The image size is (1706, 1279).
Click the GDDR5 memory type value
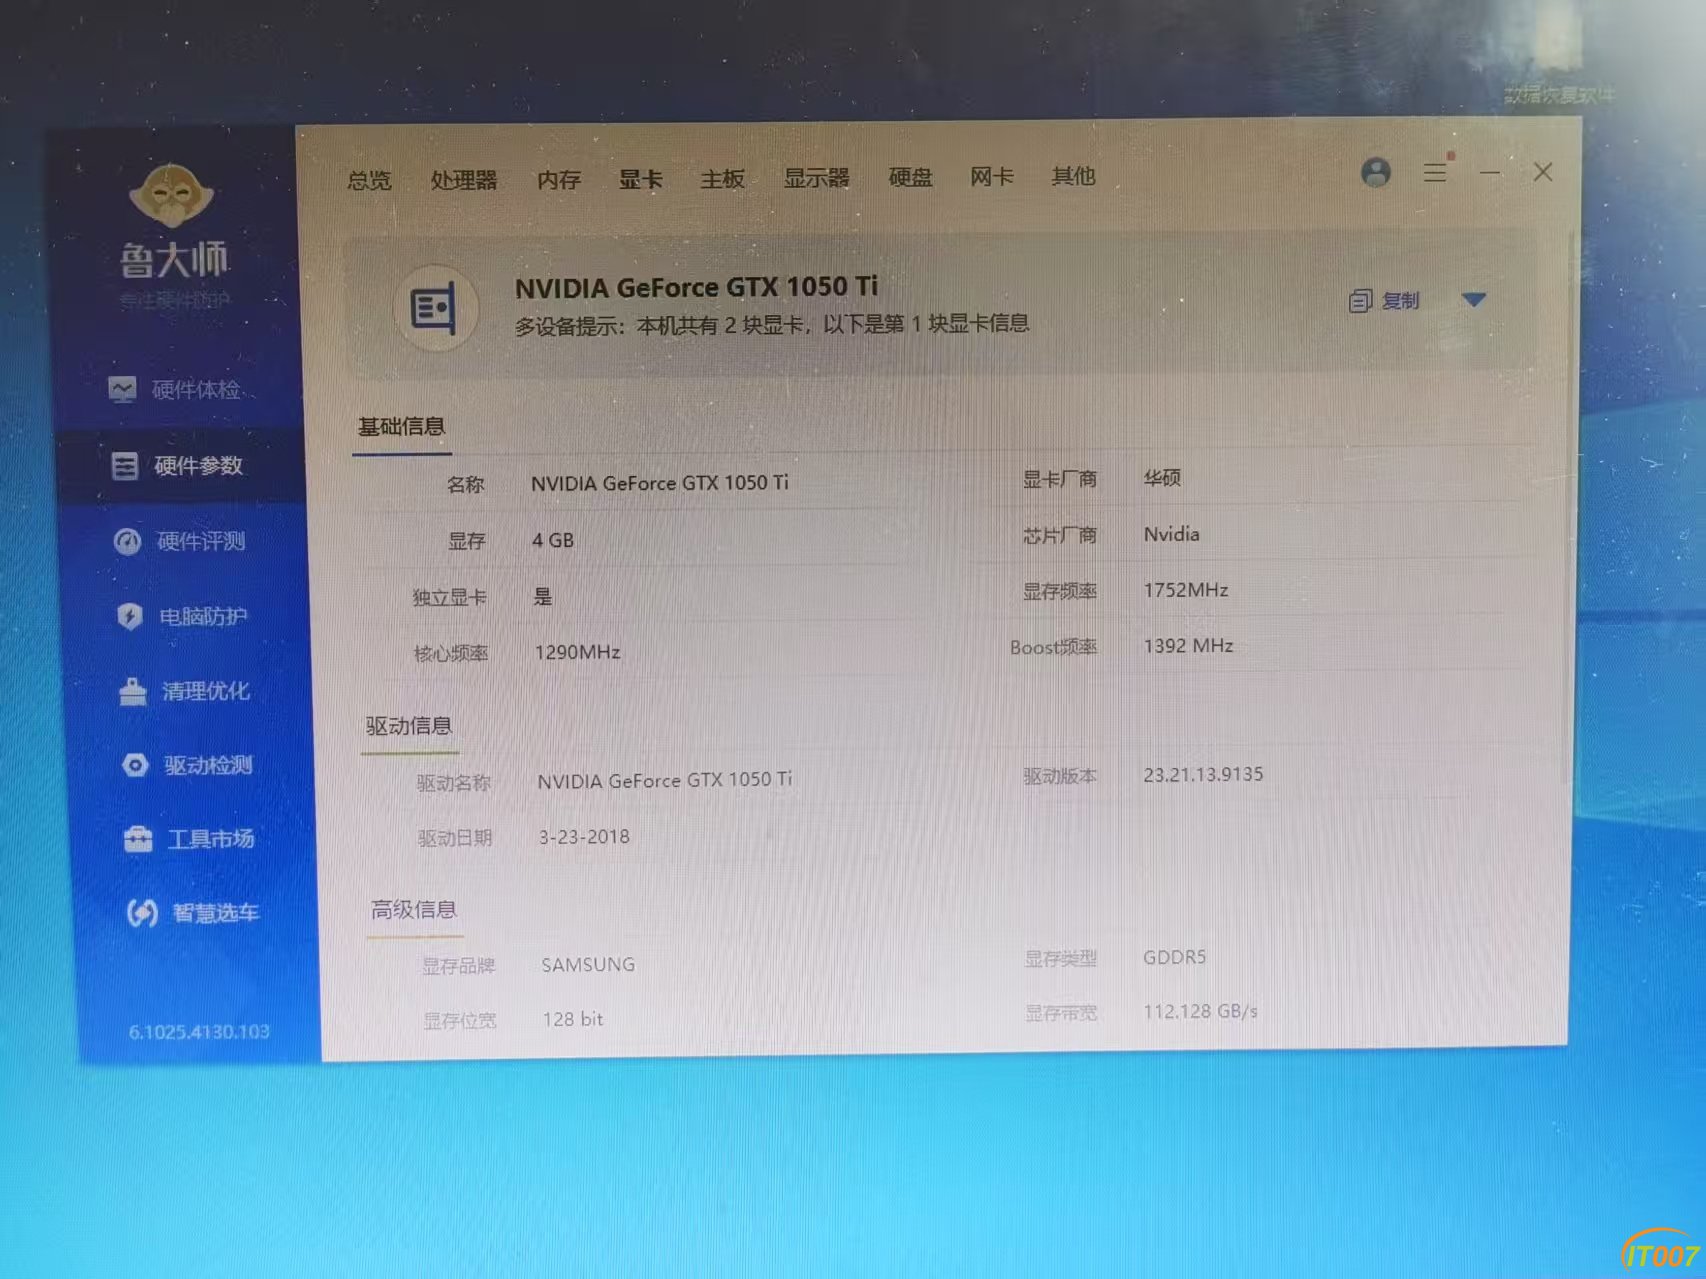[1175, 957]
